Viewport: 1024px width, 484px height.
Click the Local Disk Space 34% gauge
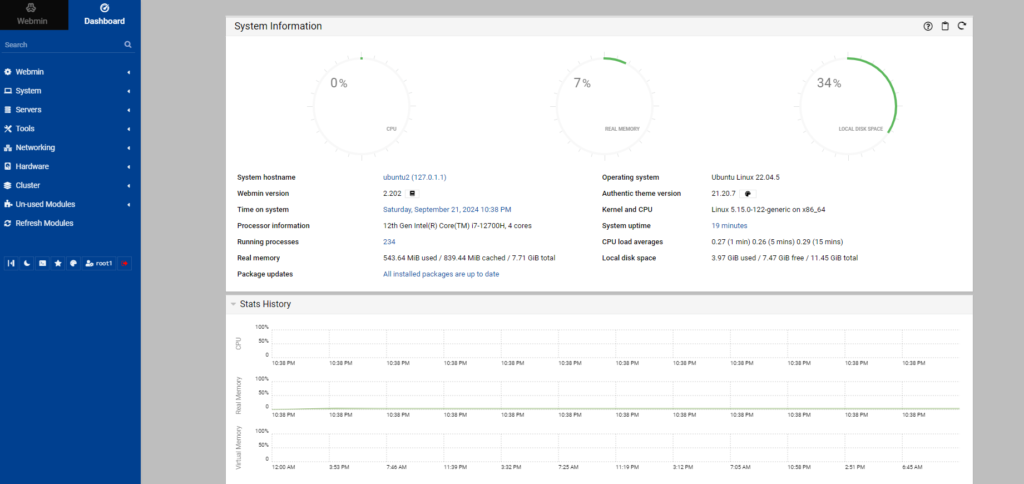click(848, 106)
